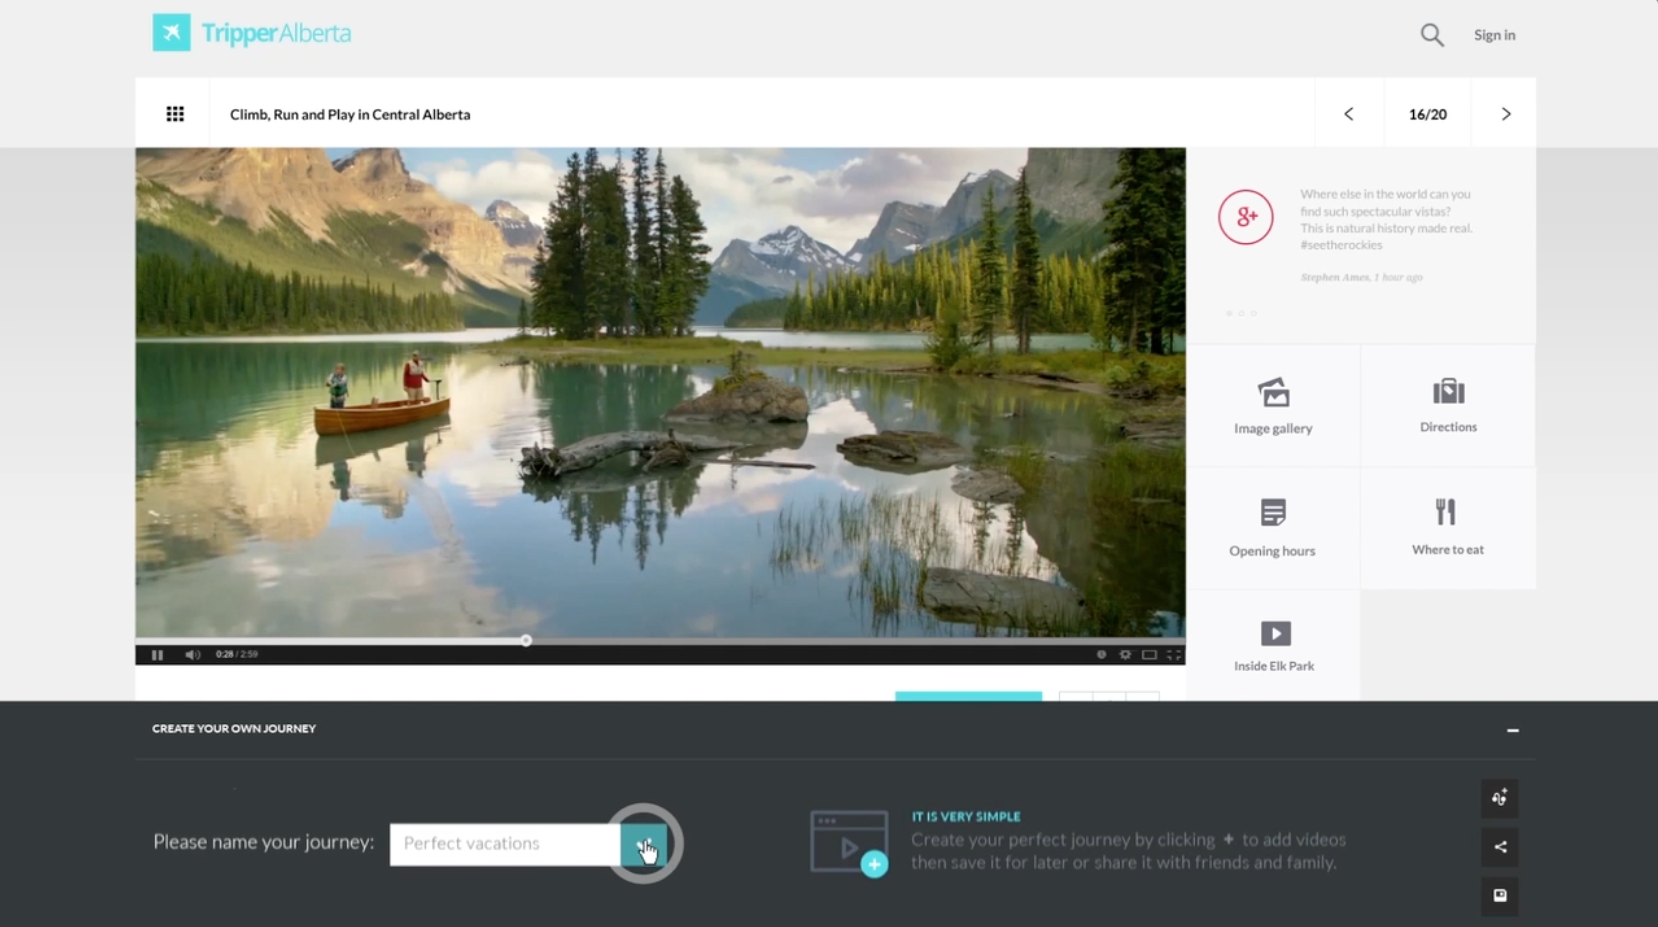Click the share journey icon
1658x927 pixels.
point(1500,847)
